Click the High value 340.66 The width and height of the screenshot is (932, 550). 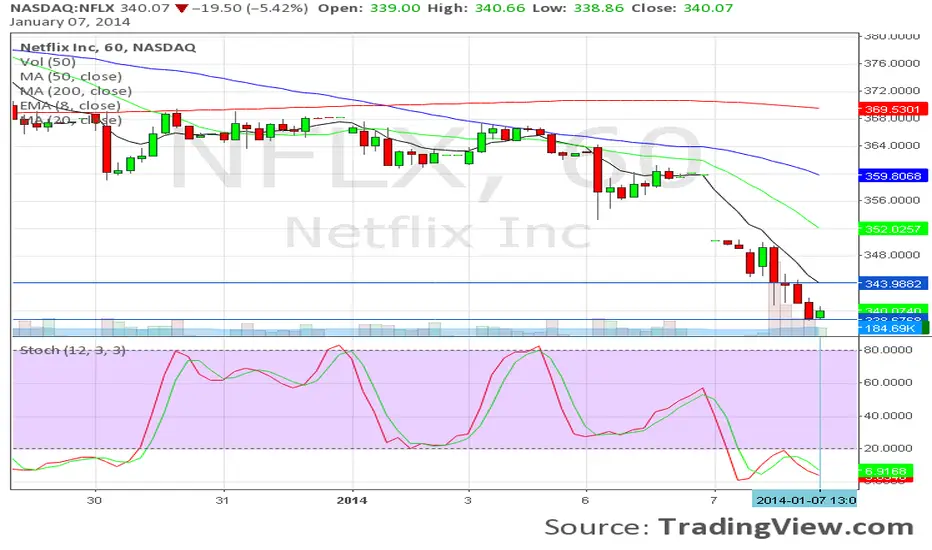pyautogui.click(x=500, y=8)
